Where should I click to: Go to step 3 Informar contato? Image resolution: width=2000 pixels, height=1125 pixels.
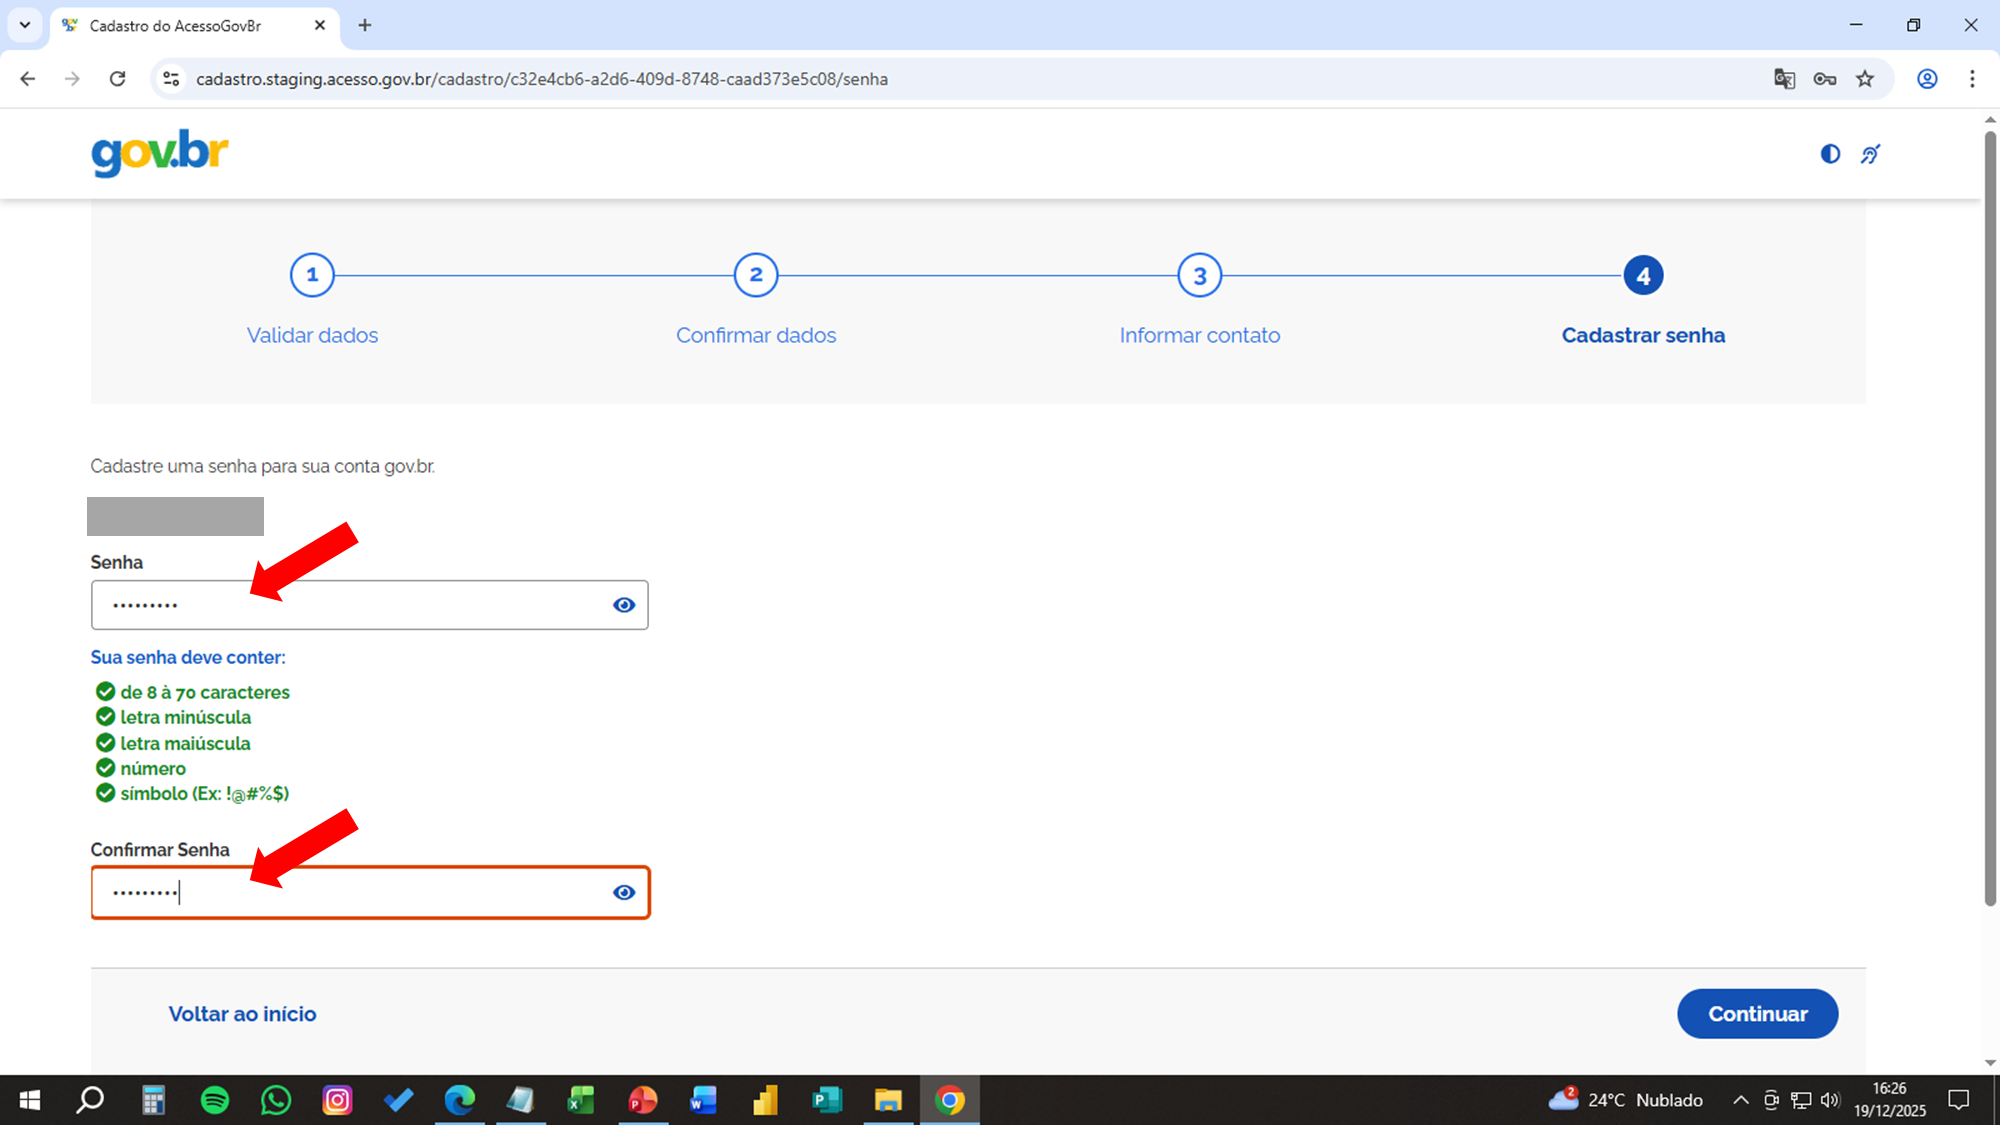point(1199,275)
